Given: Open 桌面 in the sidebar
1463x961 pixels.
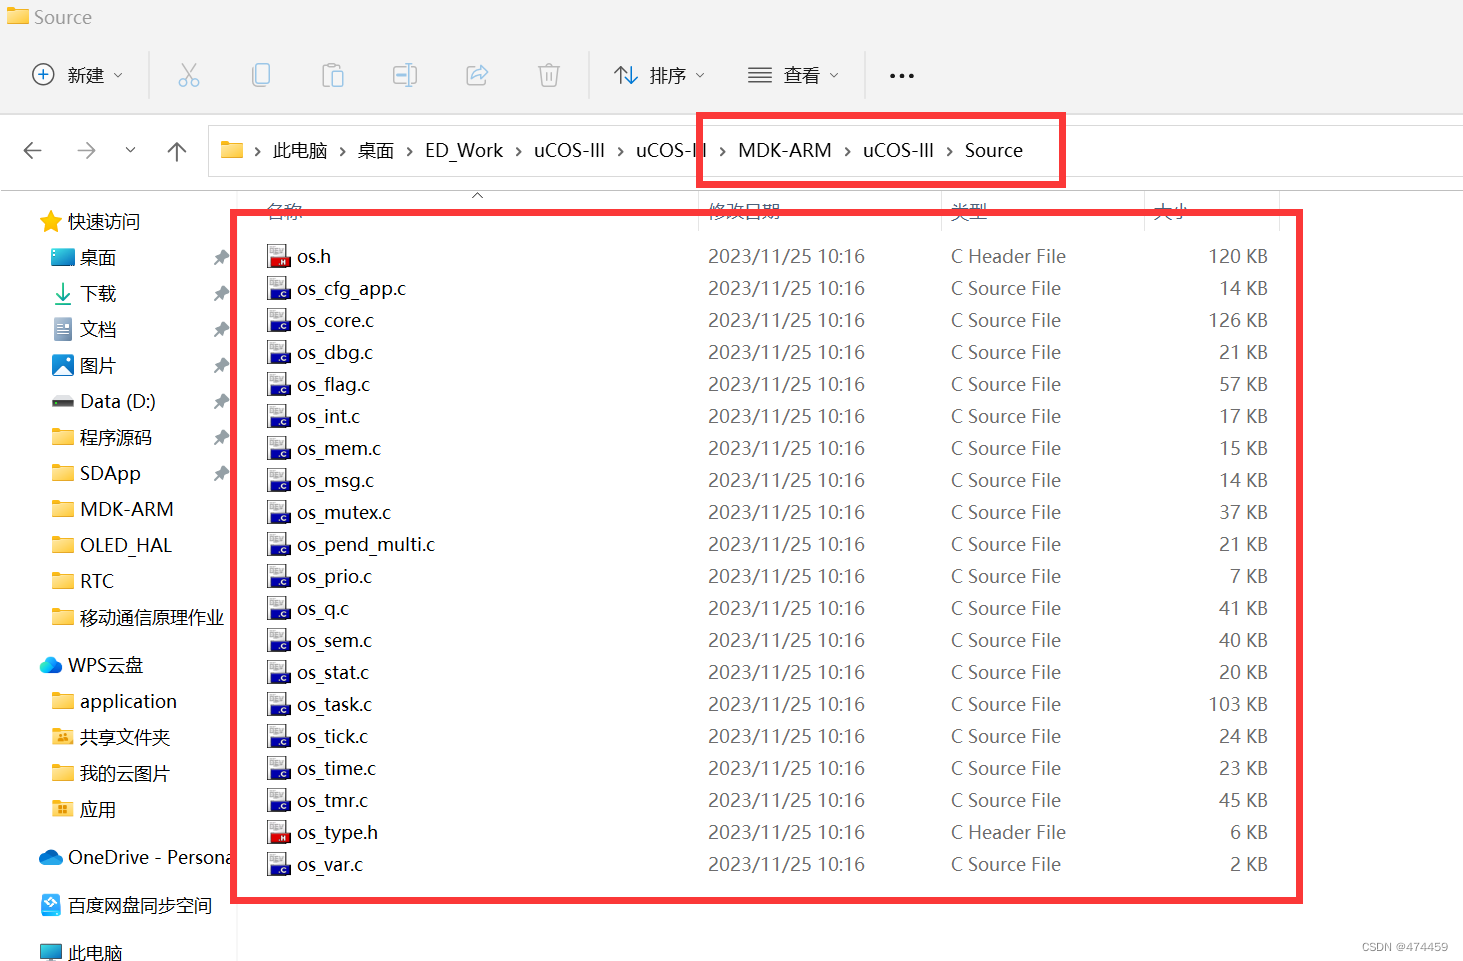Looking at the screenshot, I should [98, 258].
